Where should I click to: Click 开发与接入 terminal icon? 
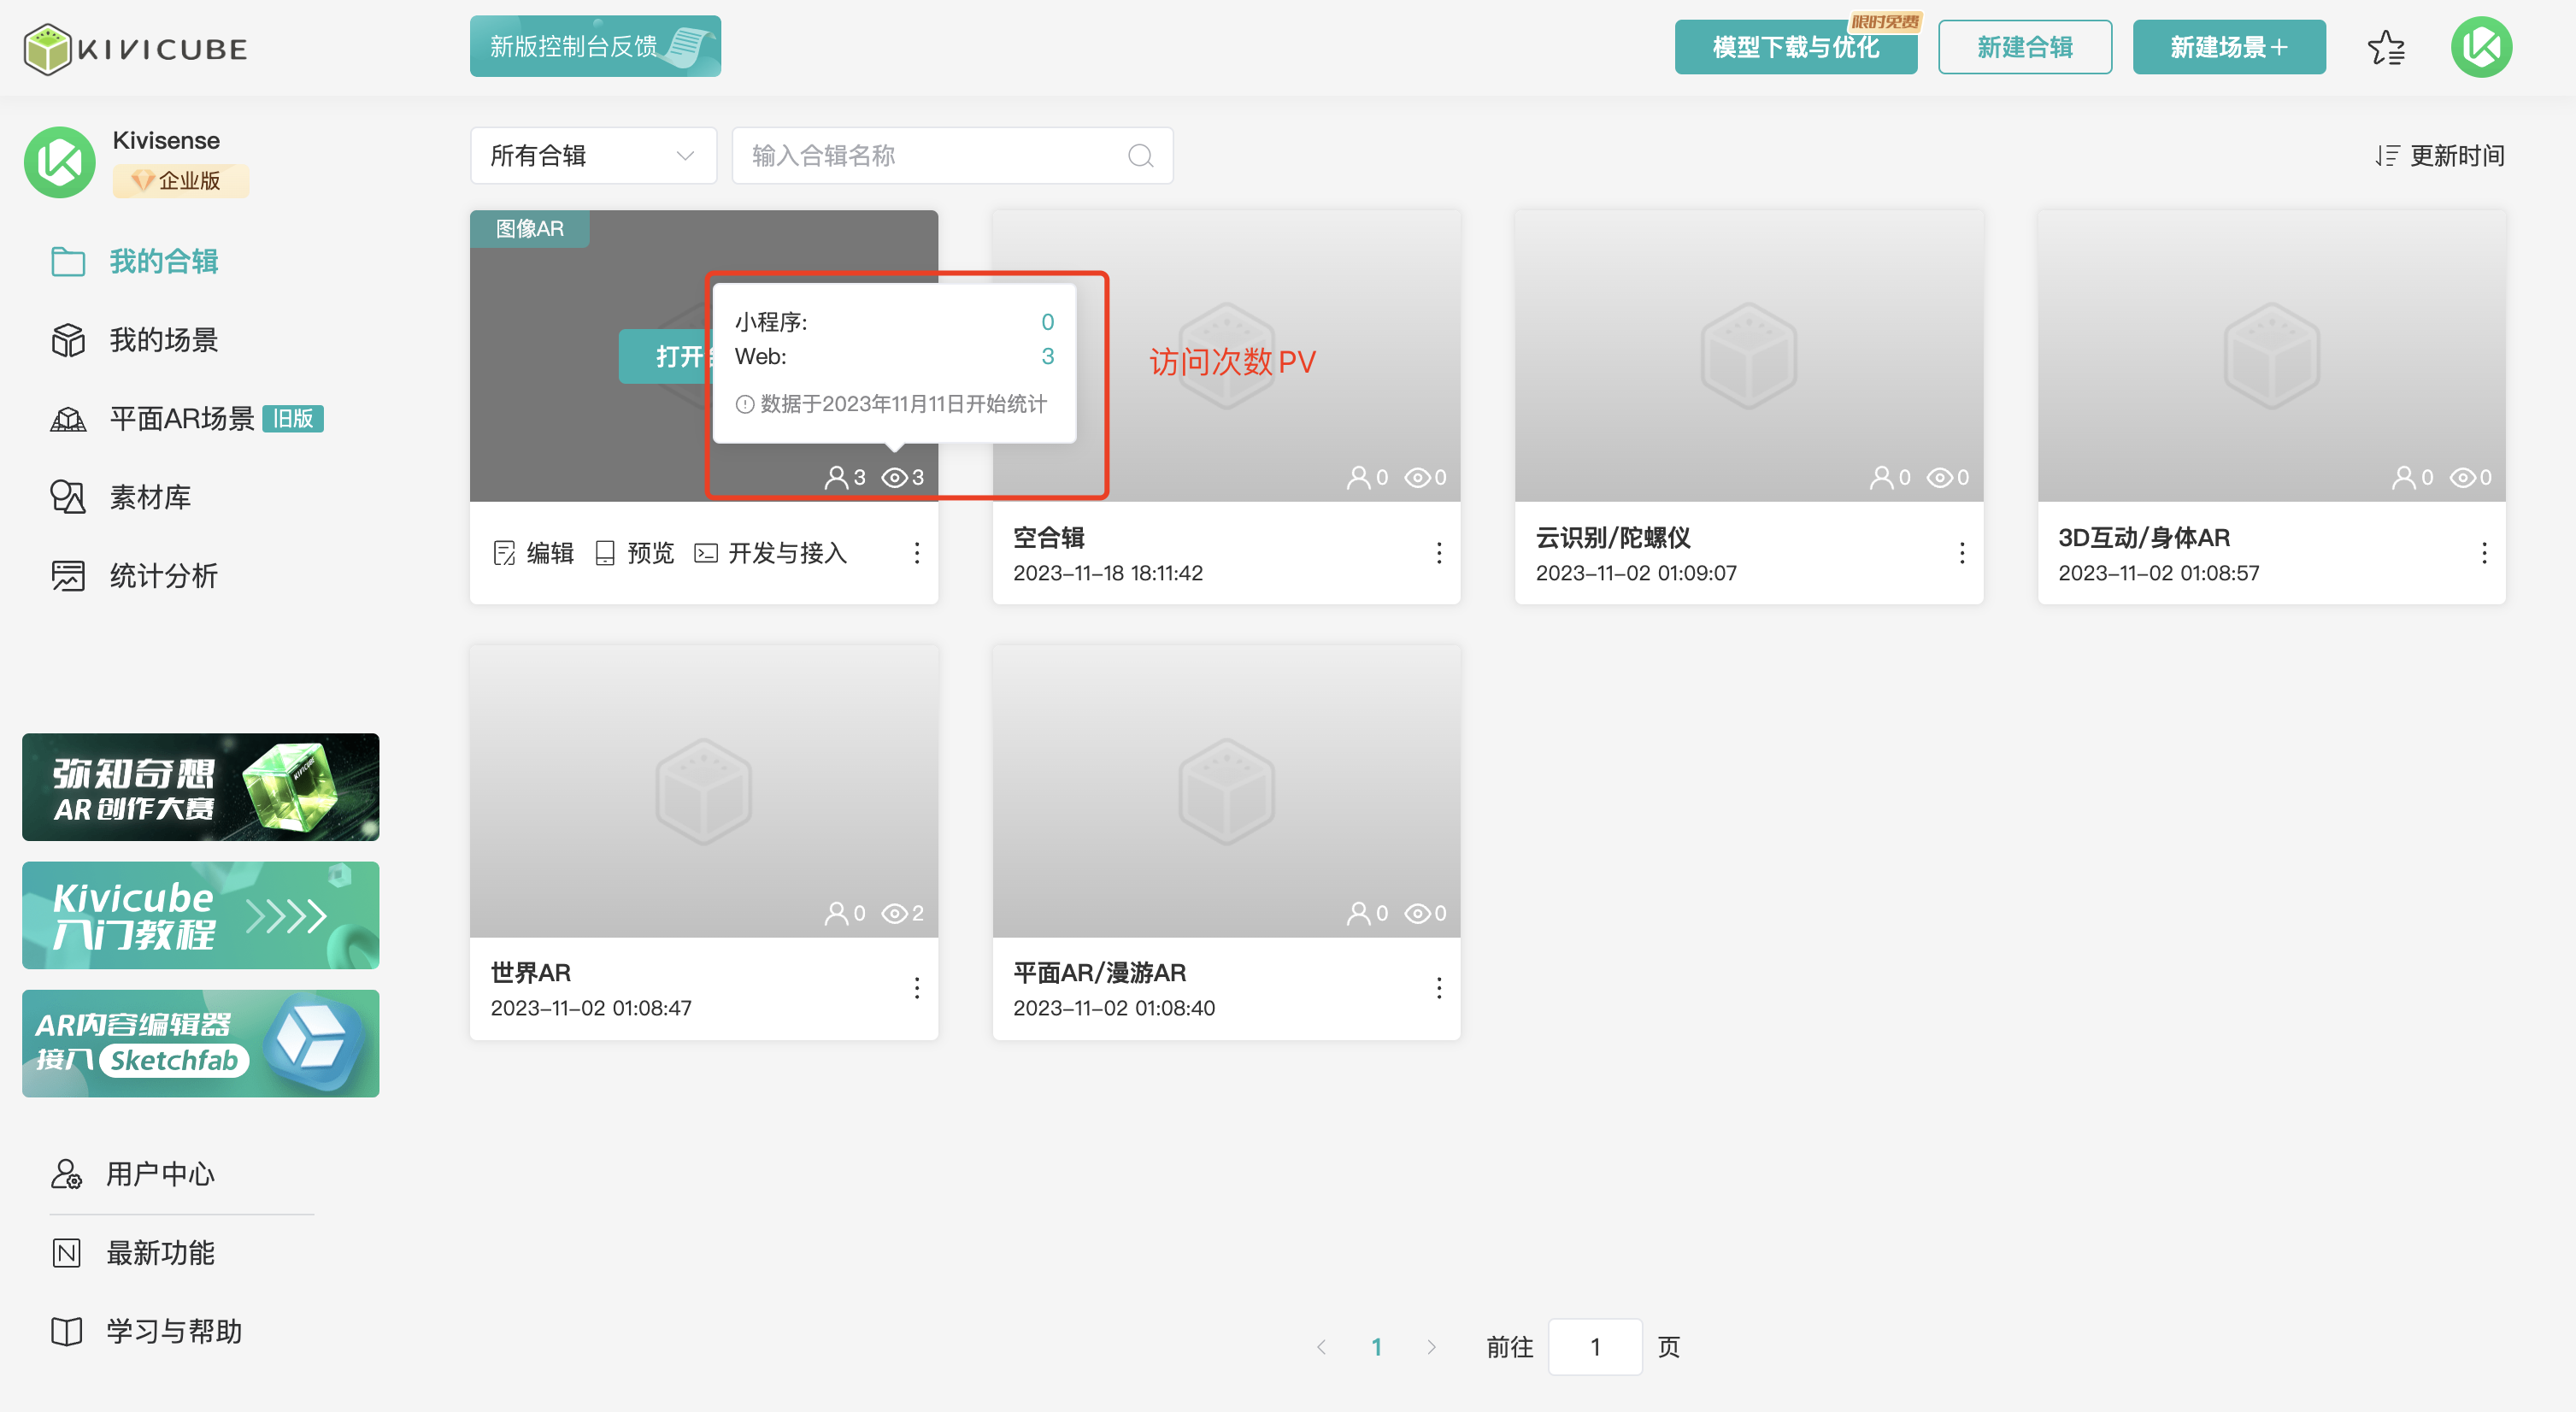coord(706,553)
